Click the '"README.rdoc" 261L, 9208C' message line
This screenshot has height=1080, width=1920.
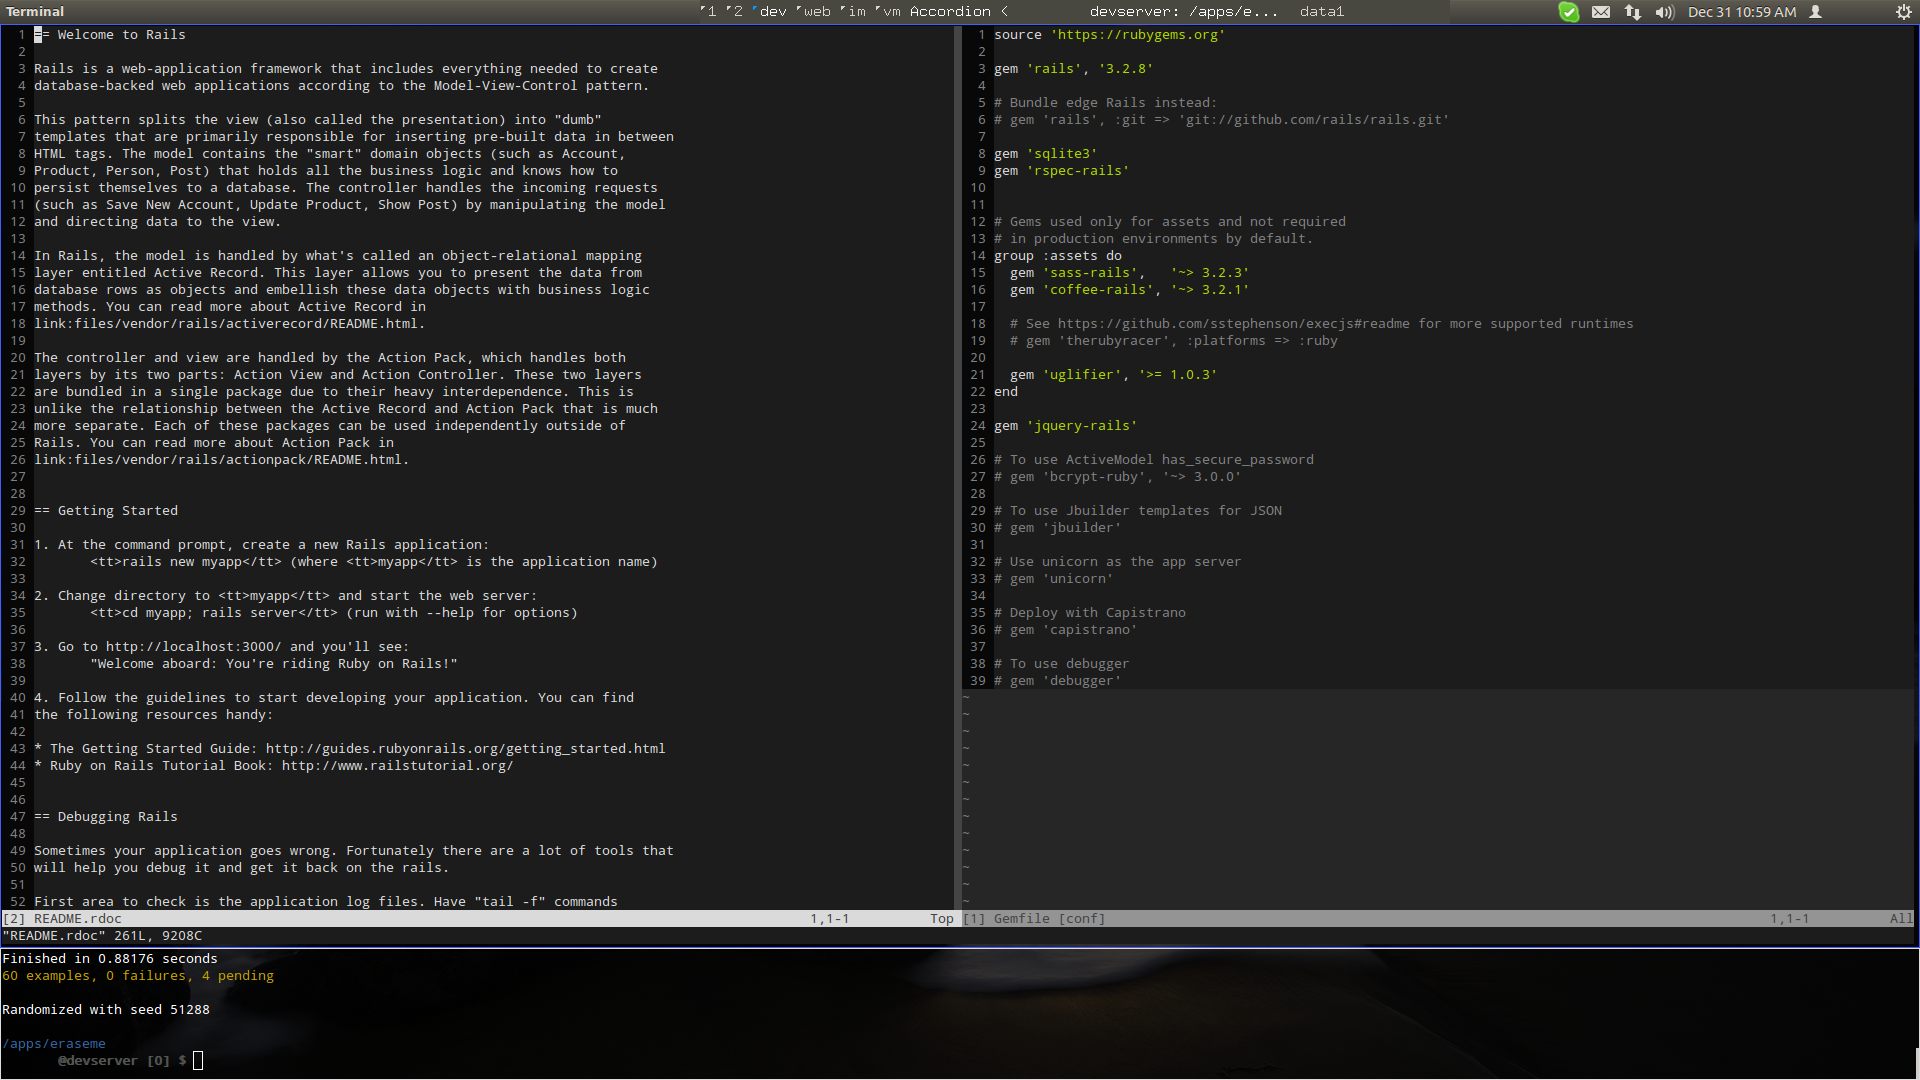[102, 936]
